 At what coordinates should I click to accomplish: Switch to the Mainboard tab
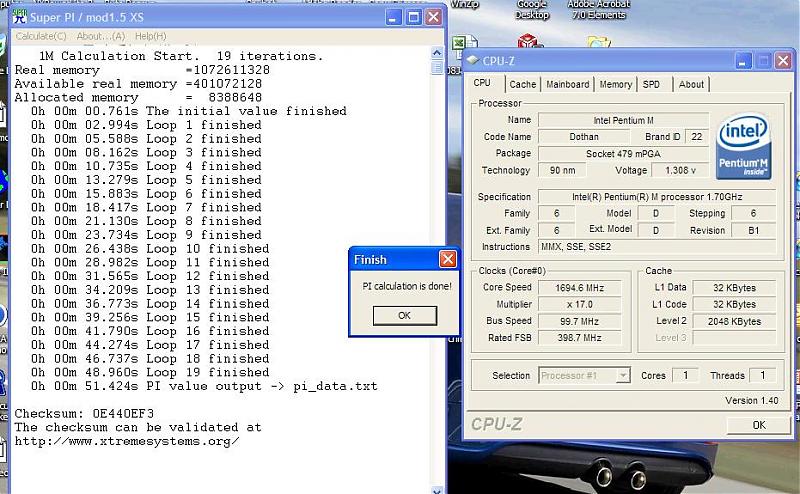click(x=567, y=85)
